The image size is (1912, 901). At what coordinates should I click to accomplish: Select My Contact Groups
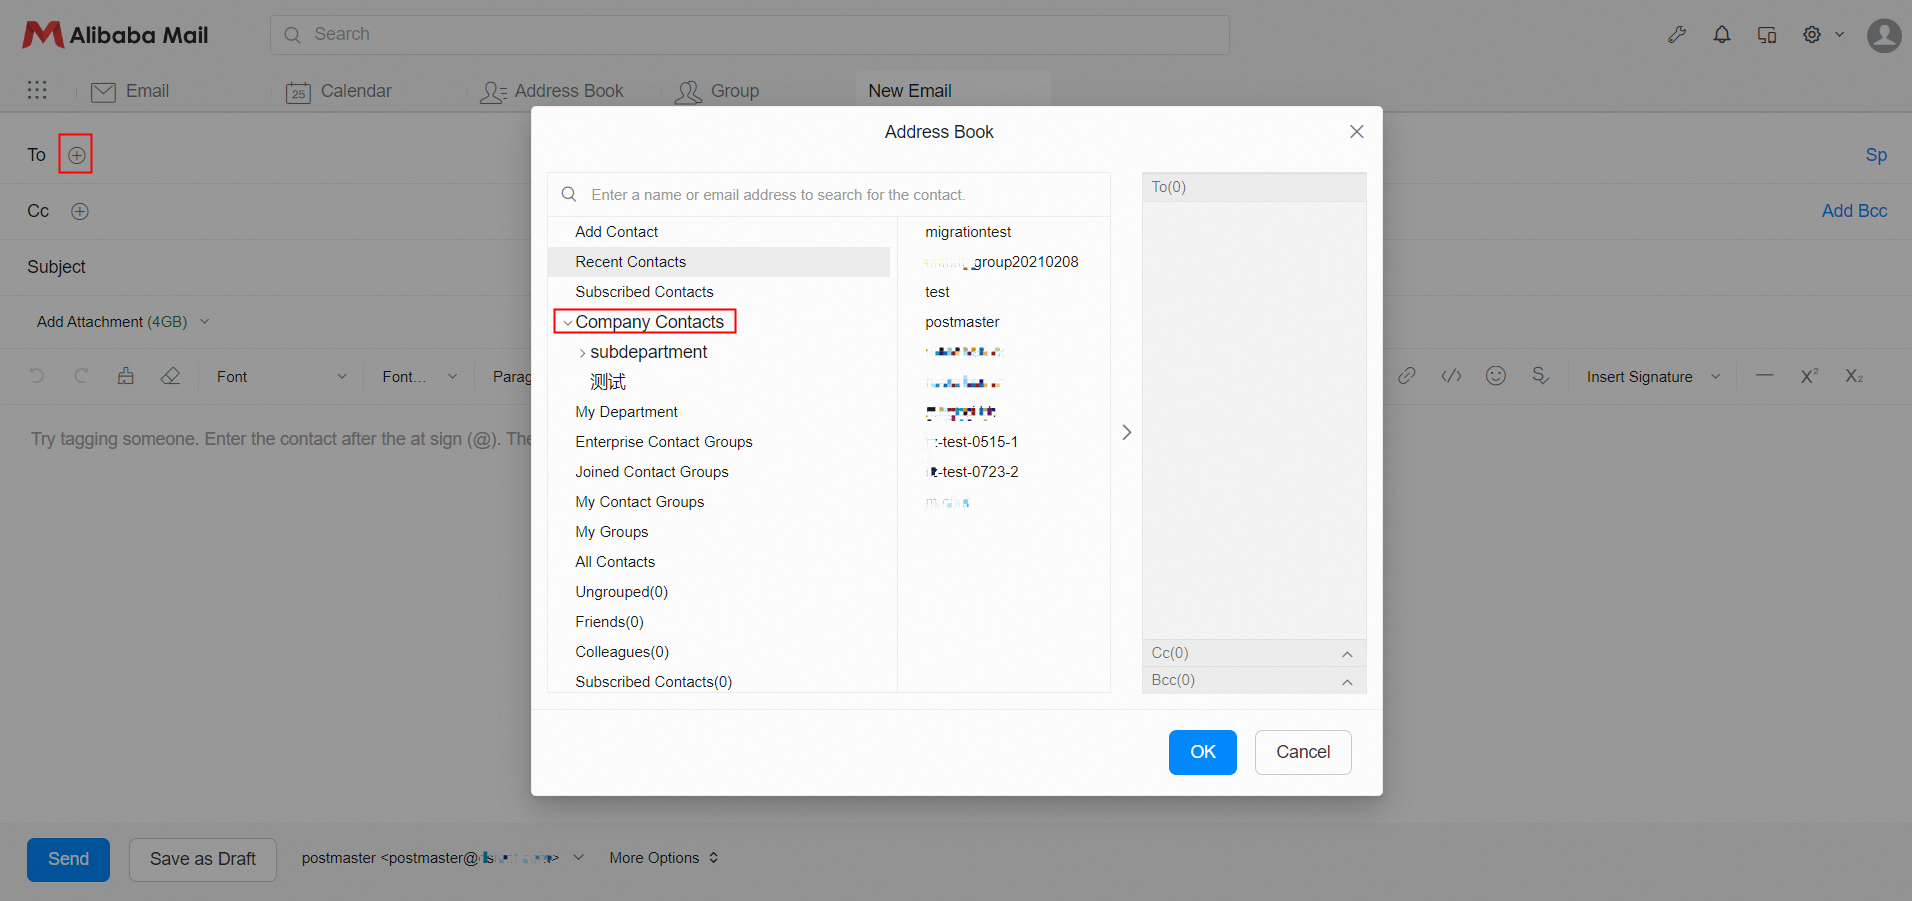click(x=639, y=502)
